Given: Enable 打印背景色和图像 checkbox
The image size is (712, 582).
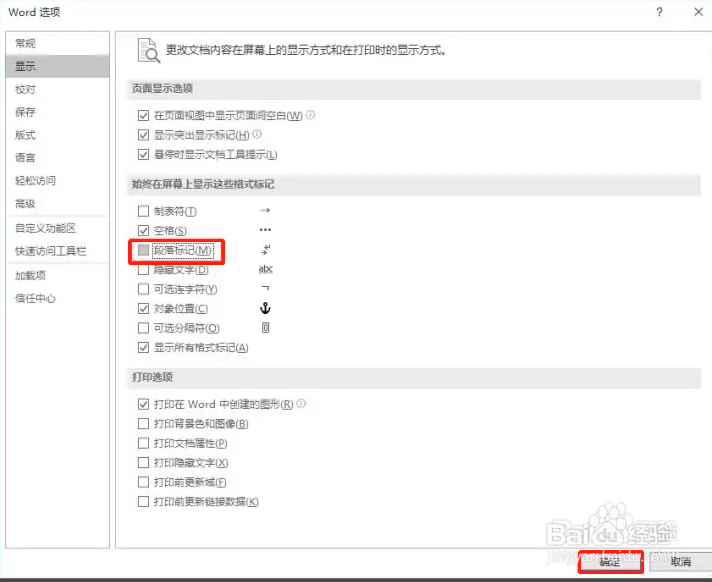Looking at the screenshot, I should pos(143,424).
